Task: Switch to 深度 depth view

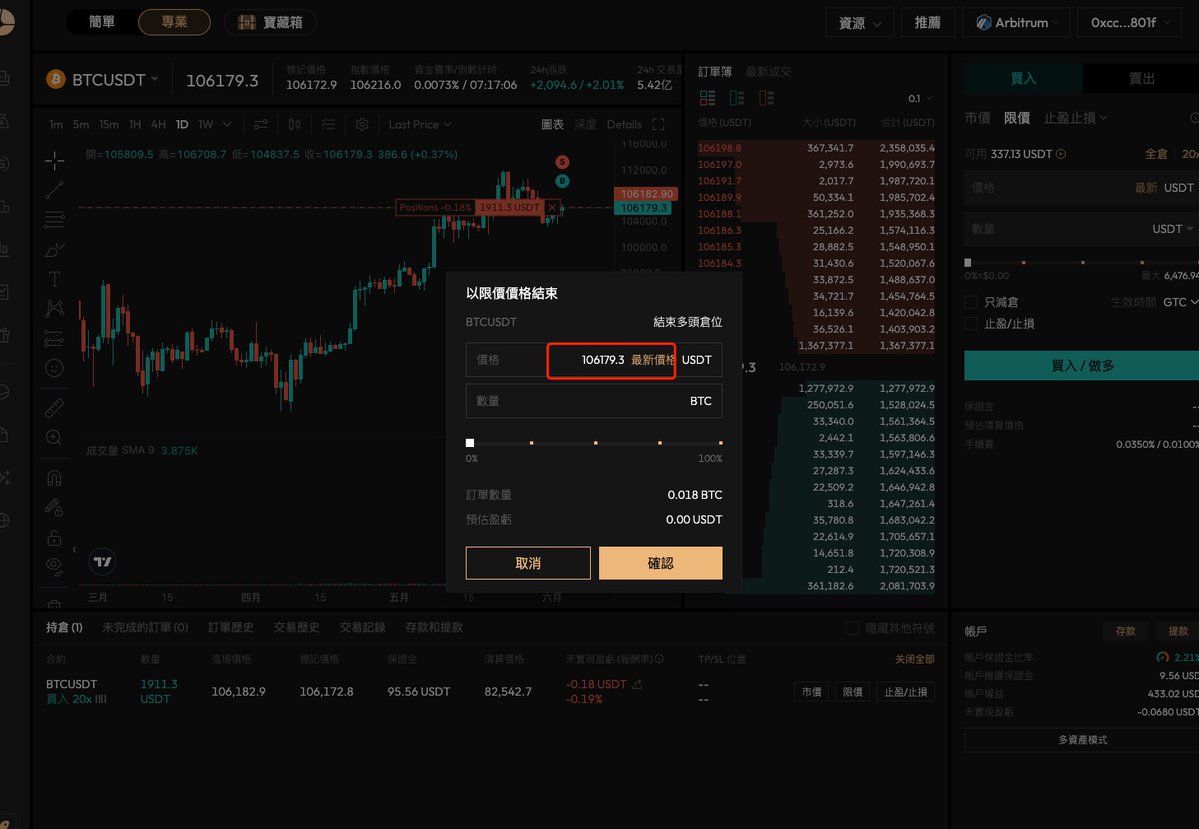Action: coord(585,124)
